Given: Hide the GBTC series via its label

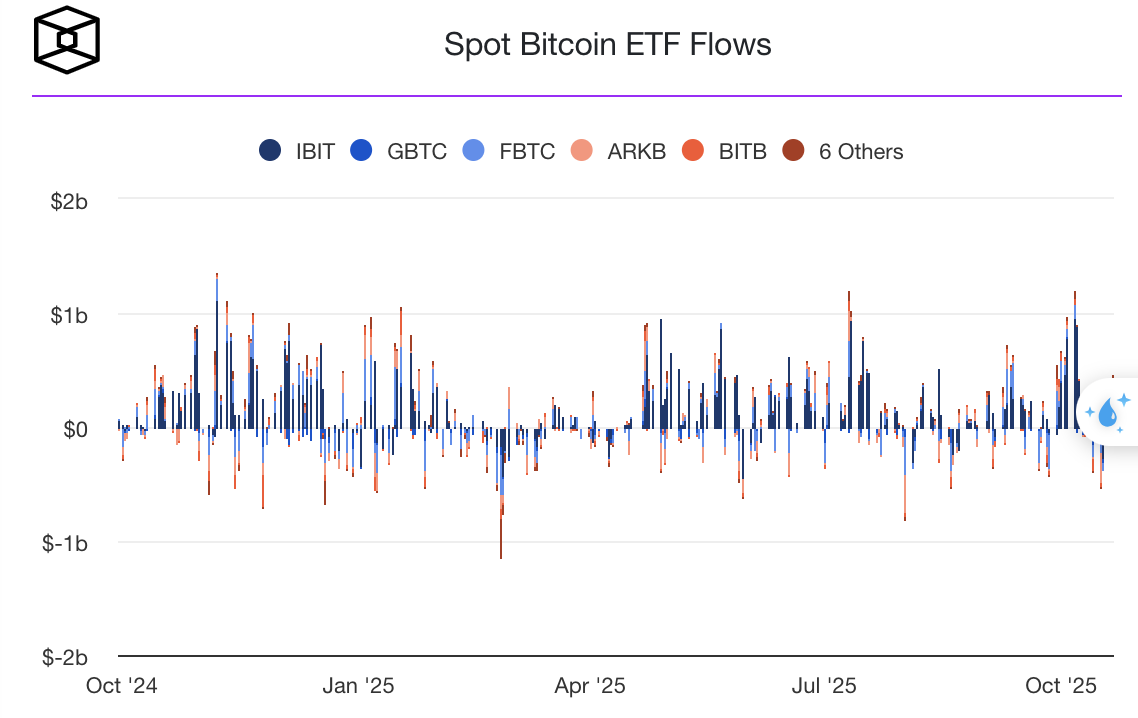Looking at the screenshot, I should 416,152.
